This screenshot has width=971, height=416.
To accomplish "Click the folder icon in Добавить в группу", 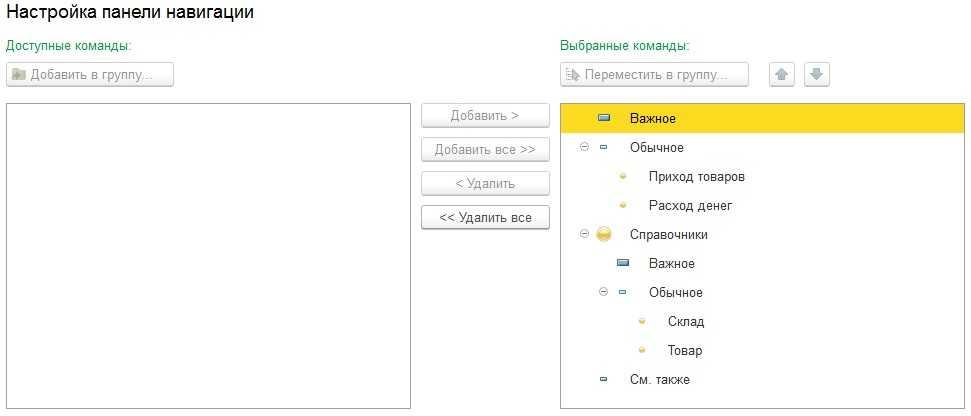I will point(19,75).
